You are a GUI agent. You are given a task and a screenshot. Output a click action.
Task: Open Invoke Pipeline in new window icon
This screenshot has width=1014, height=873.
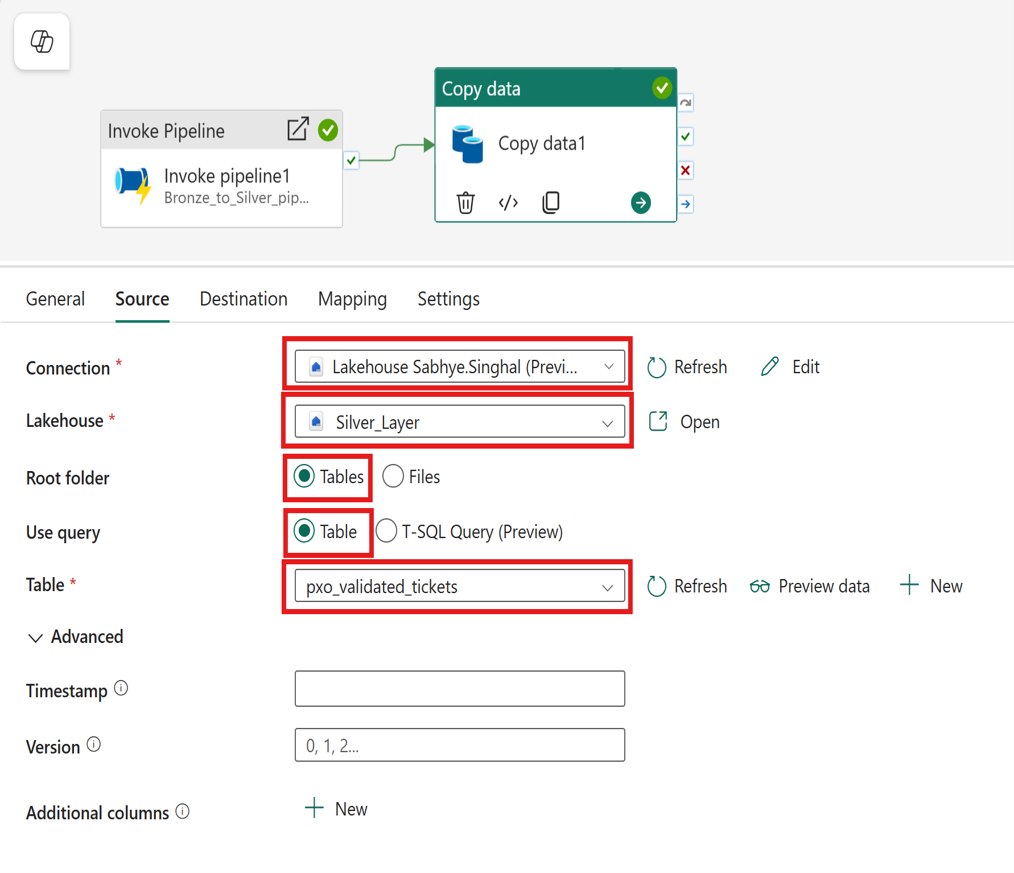pos(298,129)
